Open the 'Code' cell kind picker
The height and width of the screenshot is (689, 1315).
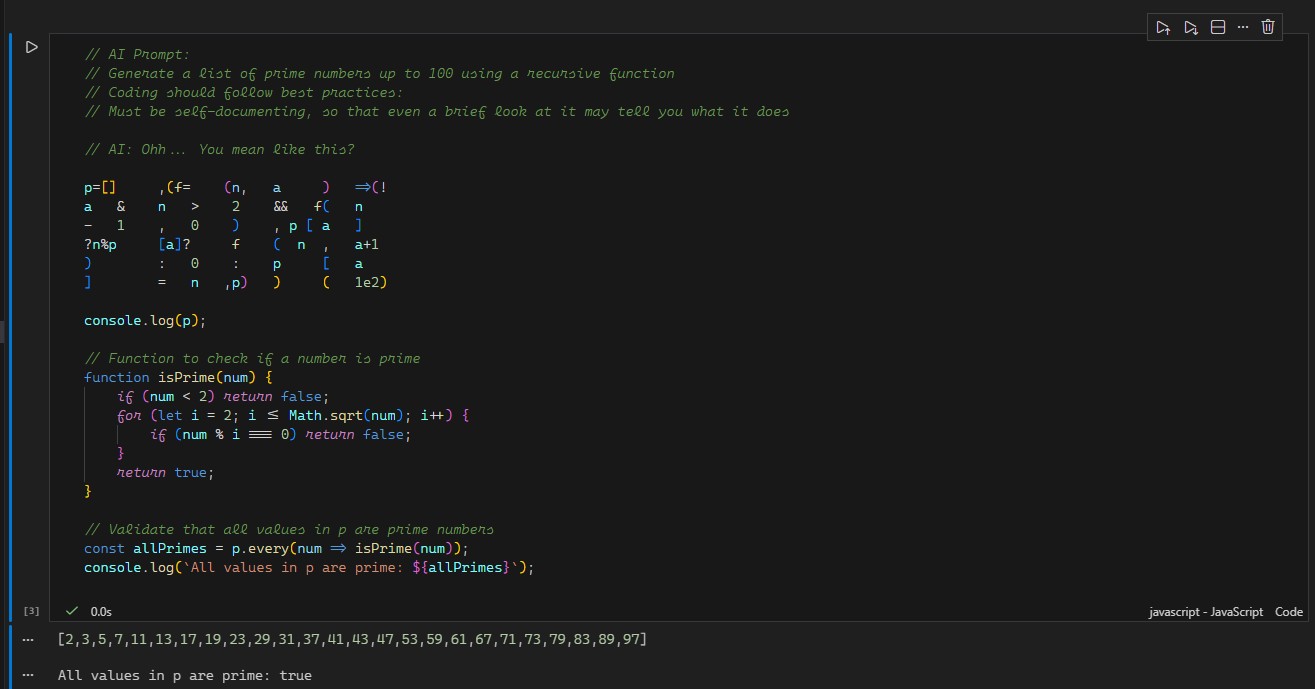tap(1288, 611)
